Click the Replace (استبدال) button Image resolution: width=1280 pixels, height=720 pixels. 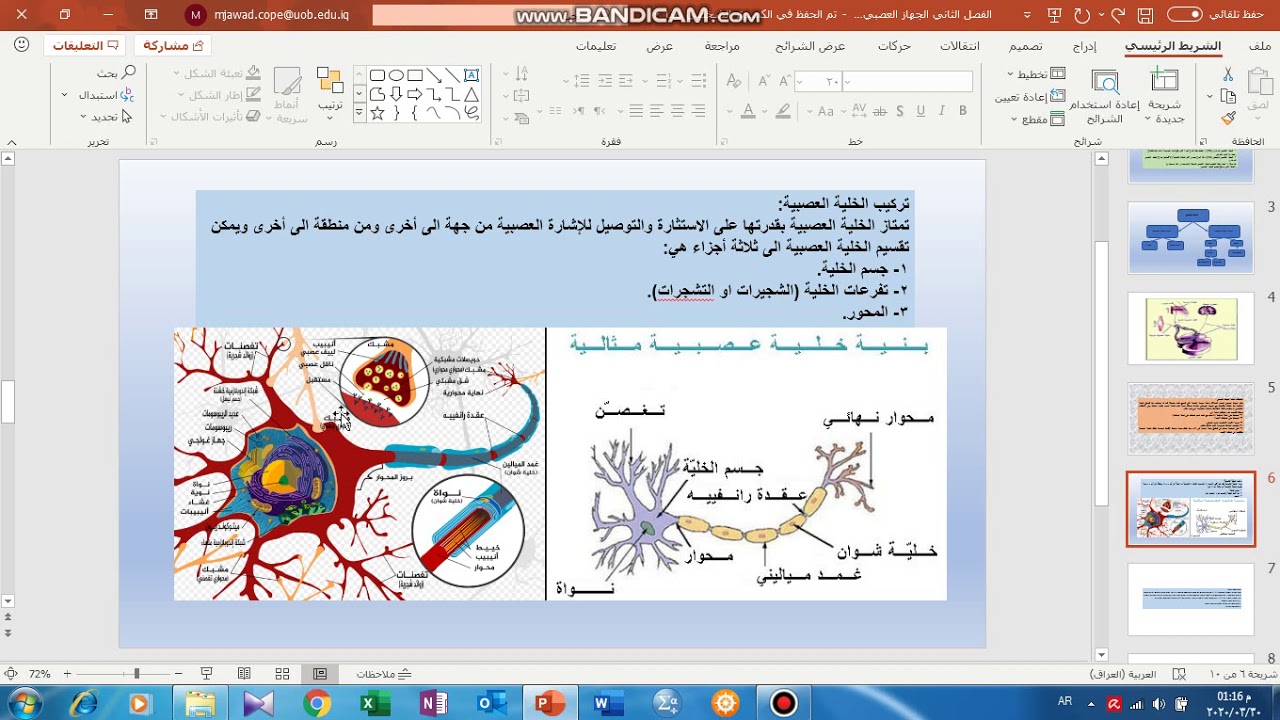tap(106, 95)
